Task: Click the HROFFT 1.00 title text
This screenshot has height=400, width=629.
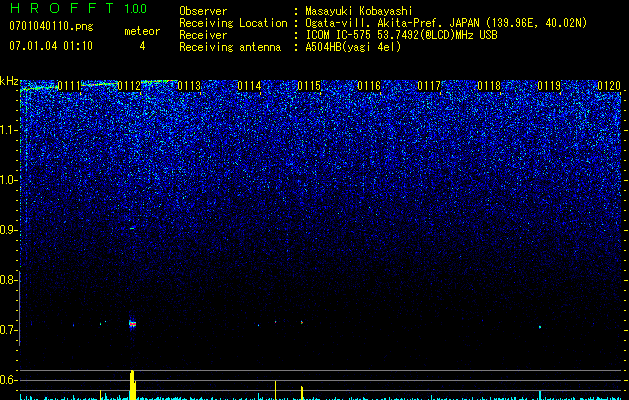Action: (x=78, y=8)
